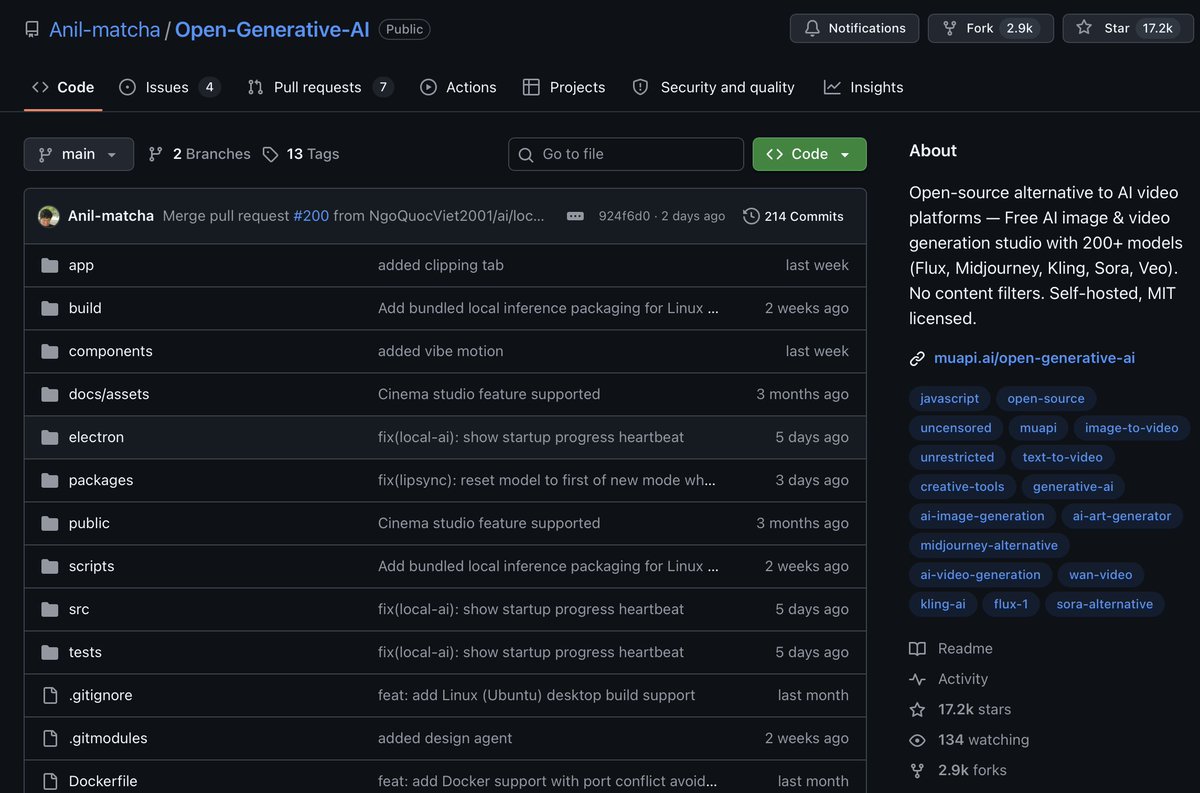The height and width of the screenshot is (793, 1200).
Task: Open the Code tab
Action: pyautogui.click(x=63, y=87)
